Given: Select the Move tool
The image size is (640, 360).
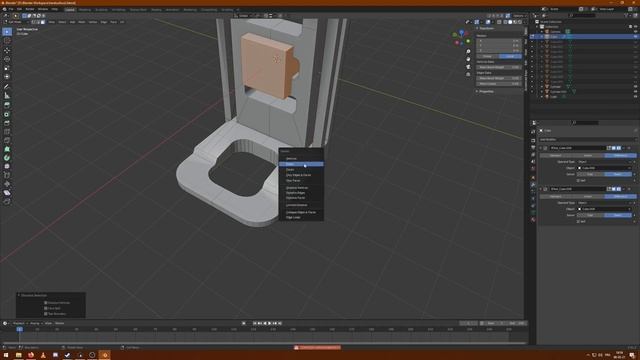Looking at the screenshot, I should pyautogui.click(x=7, y=51).
